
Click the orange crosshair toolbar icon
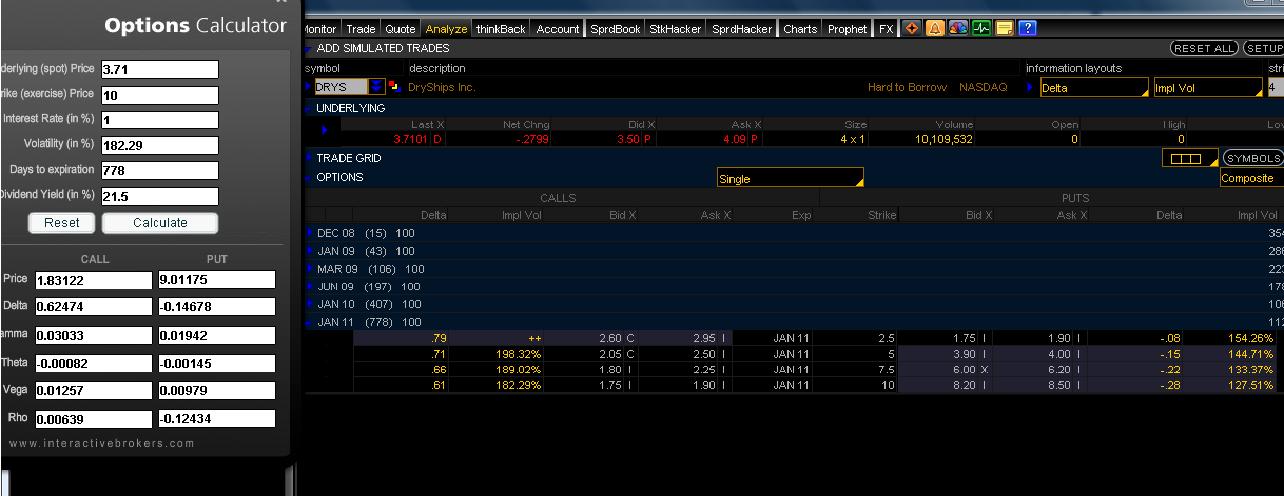(911, 29)
